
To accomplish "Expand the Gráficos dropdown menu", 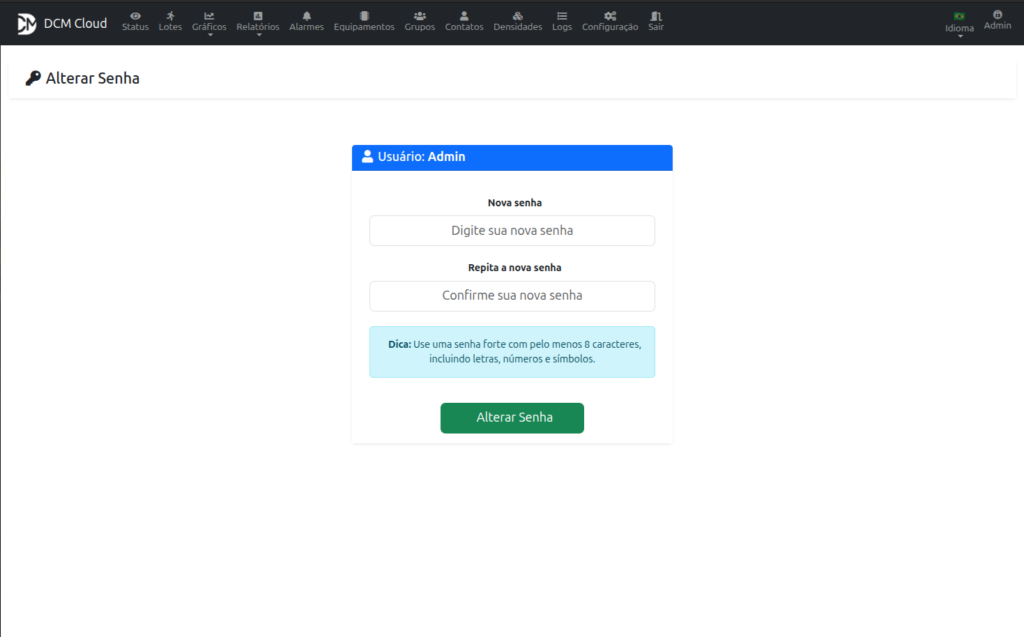I will pyautogui.click(x=209, y=23).
